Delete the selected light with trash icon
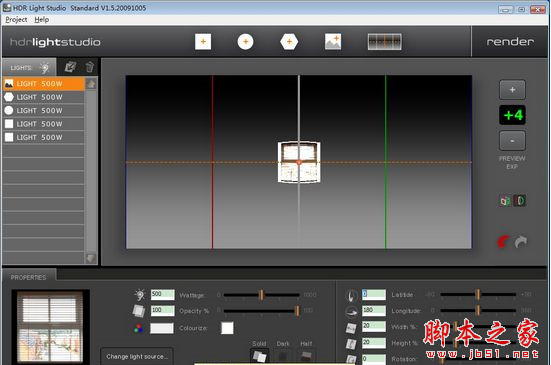 90,66
